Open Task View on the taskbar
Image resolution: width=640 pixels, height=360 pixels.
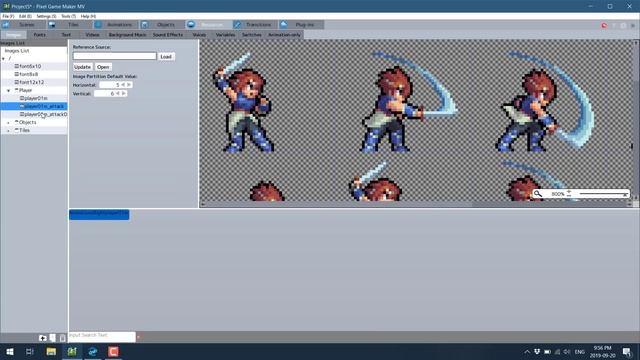pyautogui.click(x=29, y=351)
